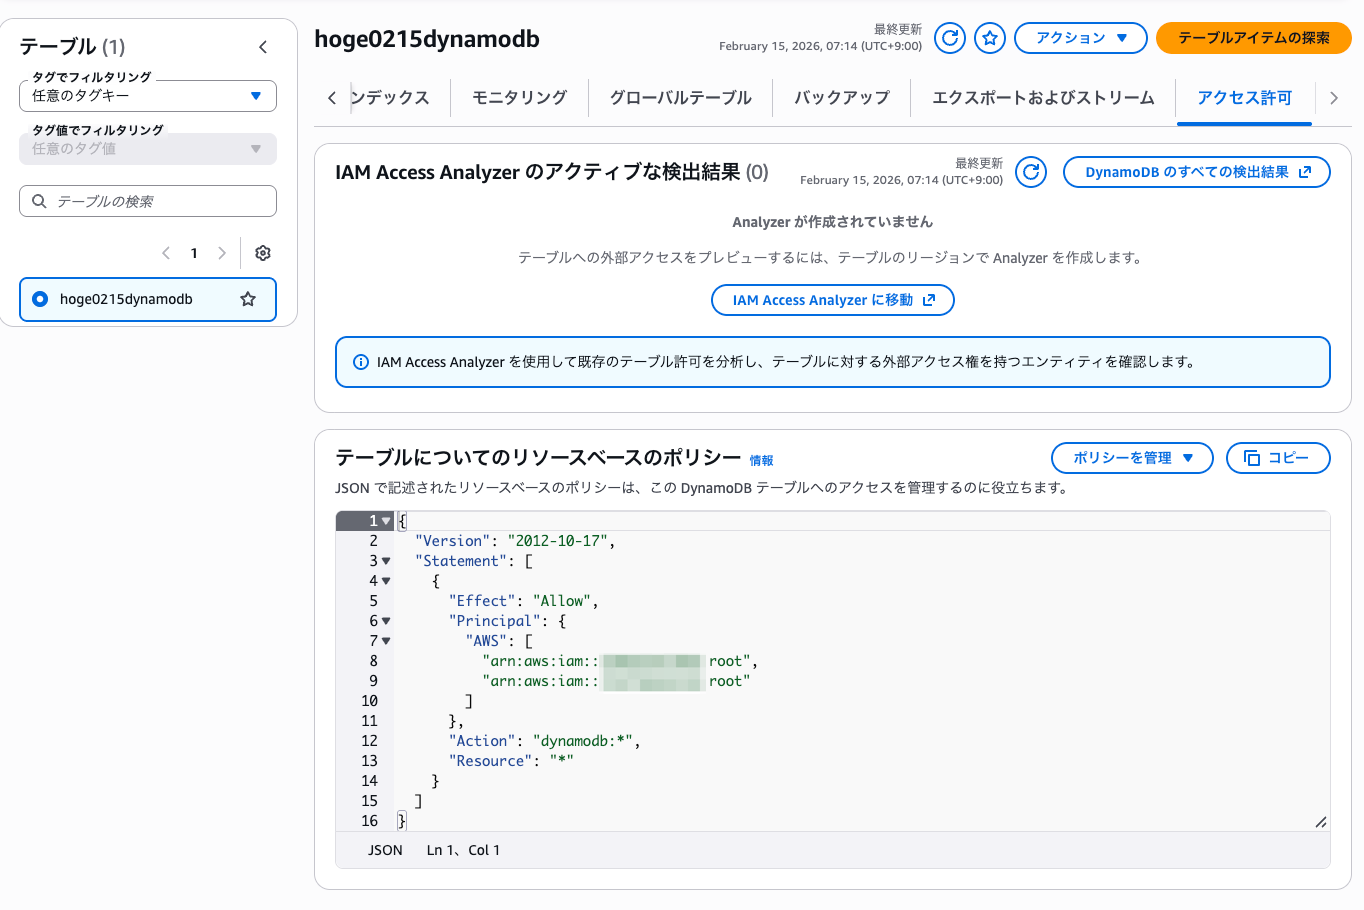Open table list preferences gear icon
Screen dimensions: 1364x910
pos(263,253)
